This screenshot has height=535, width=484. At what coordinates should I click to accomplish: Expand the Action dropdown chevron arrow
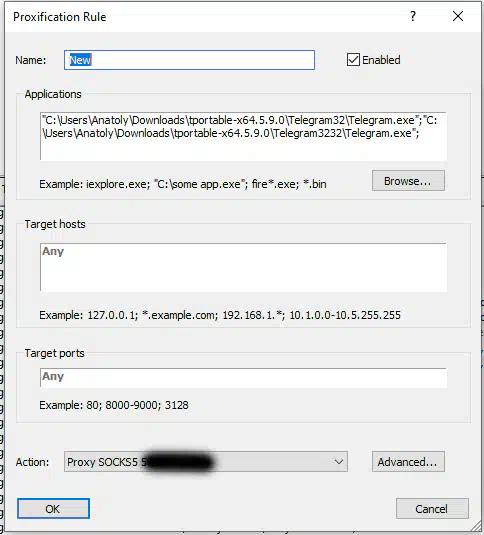click(338, 462)
